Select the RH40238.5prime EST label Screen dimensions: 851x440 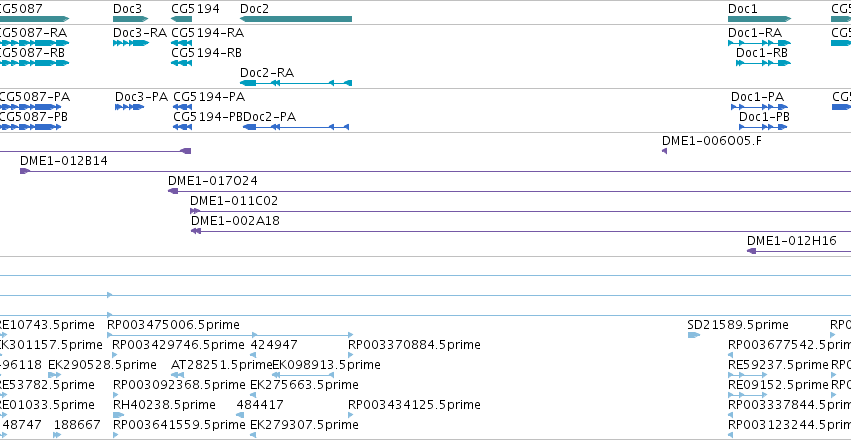(164, 405)
